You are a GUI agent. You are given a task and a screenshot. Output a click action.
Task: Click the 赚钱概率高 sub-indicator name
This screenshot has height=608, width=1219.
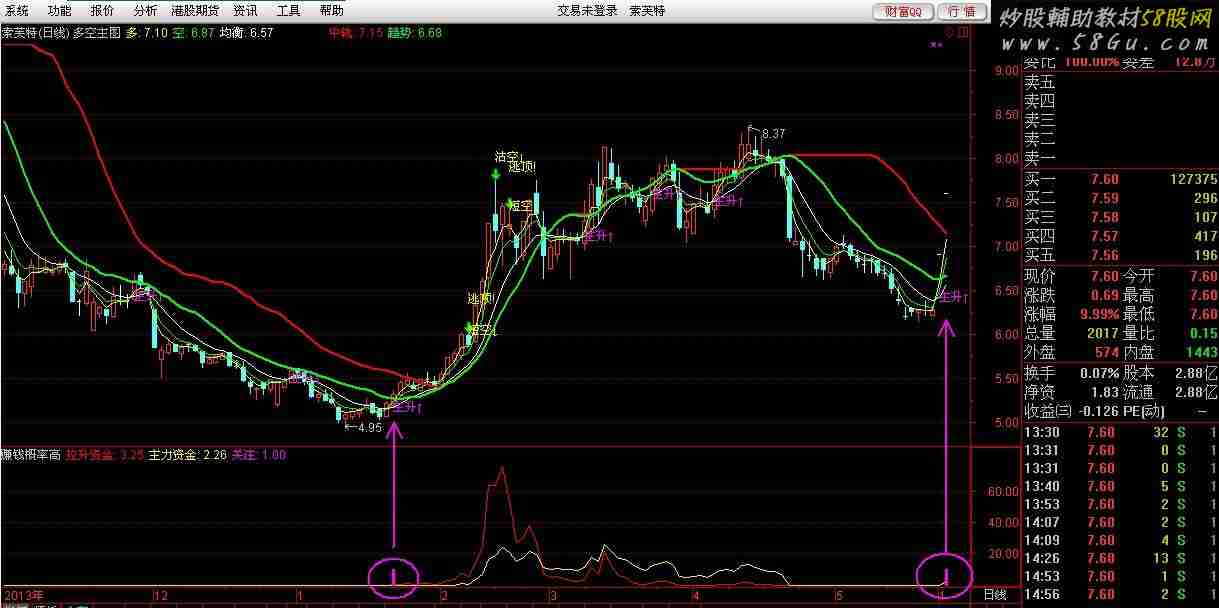pos(31,455)
